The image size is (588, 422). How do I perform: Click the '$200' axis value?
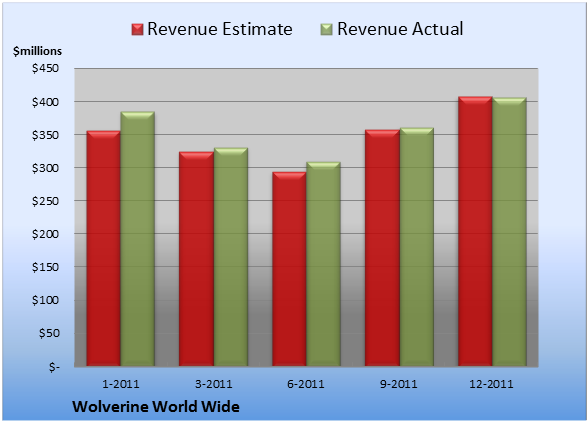pos(46,234)
